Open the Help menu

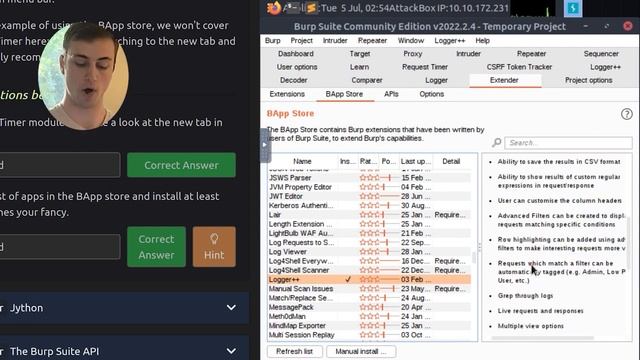tap(482, 40)
